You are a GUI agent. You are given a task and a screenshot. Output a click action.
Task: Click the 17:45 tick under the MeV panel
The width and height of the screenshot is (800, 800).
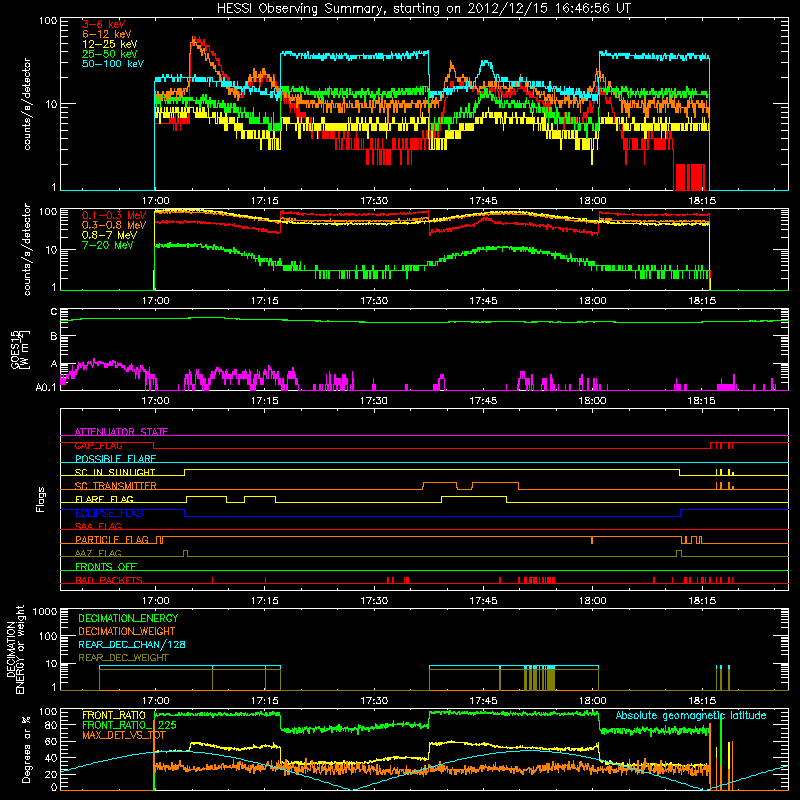click(483, 301)
